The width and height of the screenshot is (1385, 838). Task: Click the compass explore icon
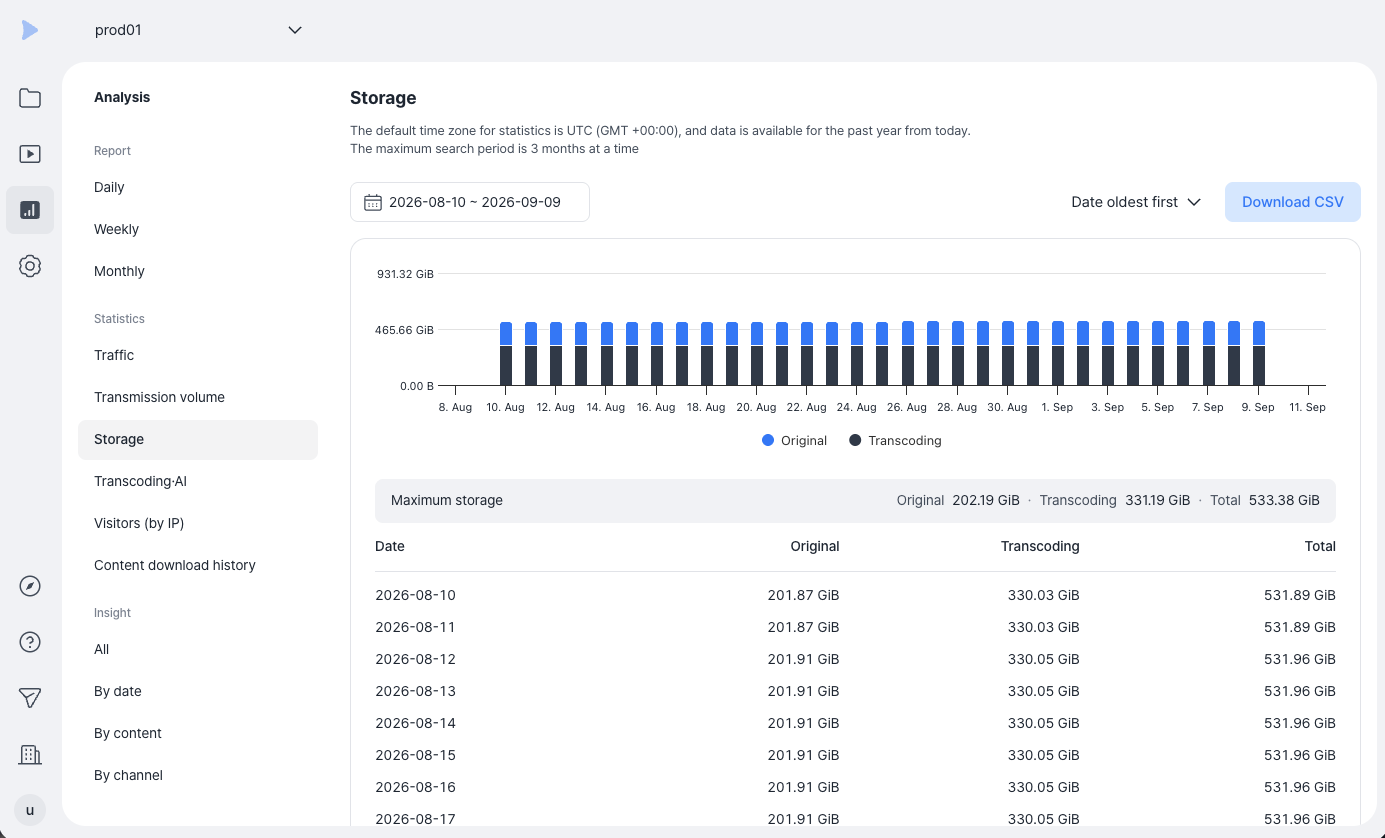(30, 586)
